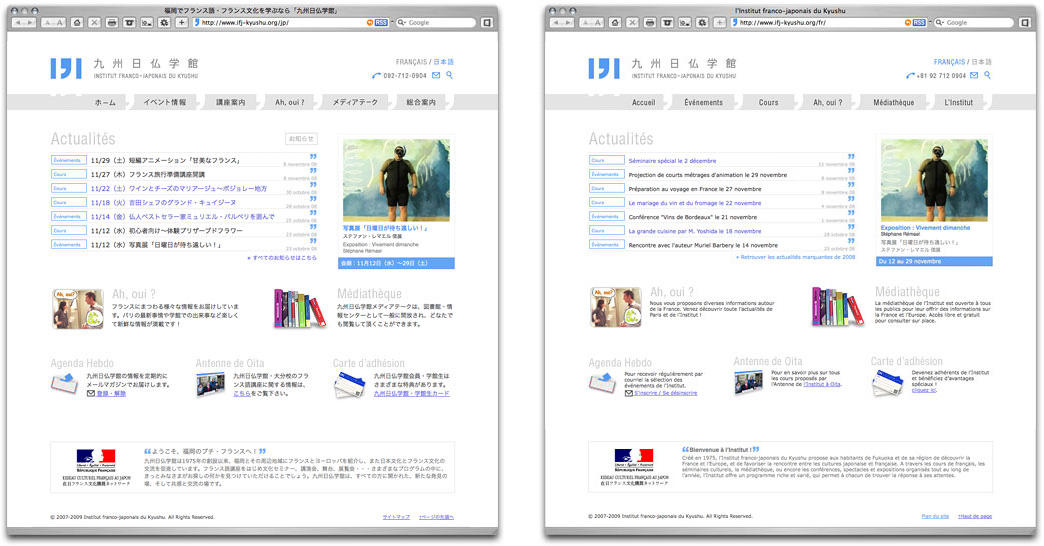Image resolution: width=1044 pixels, height=546 pixels.
Task: Open the Google search engine dropdown in the left window
Action: point(402,22)
